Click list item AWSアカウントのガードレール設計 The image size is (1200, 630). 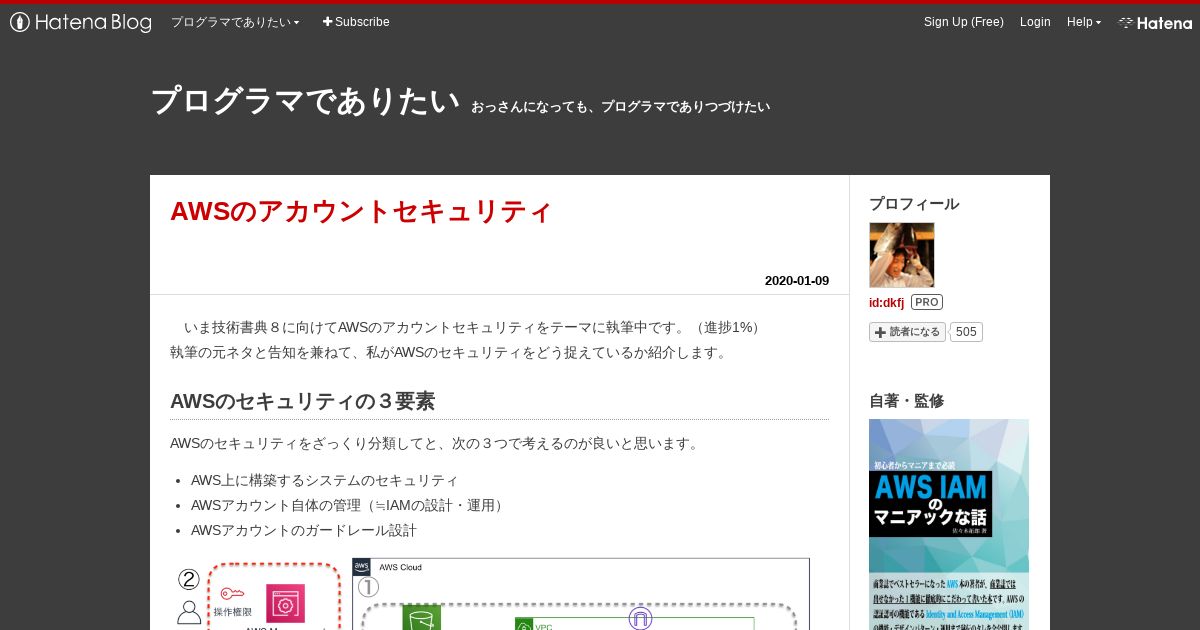(x=304, y=530)
